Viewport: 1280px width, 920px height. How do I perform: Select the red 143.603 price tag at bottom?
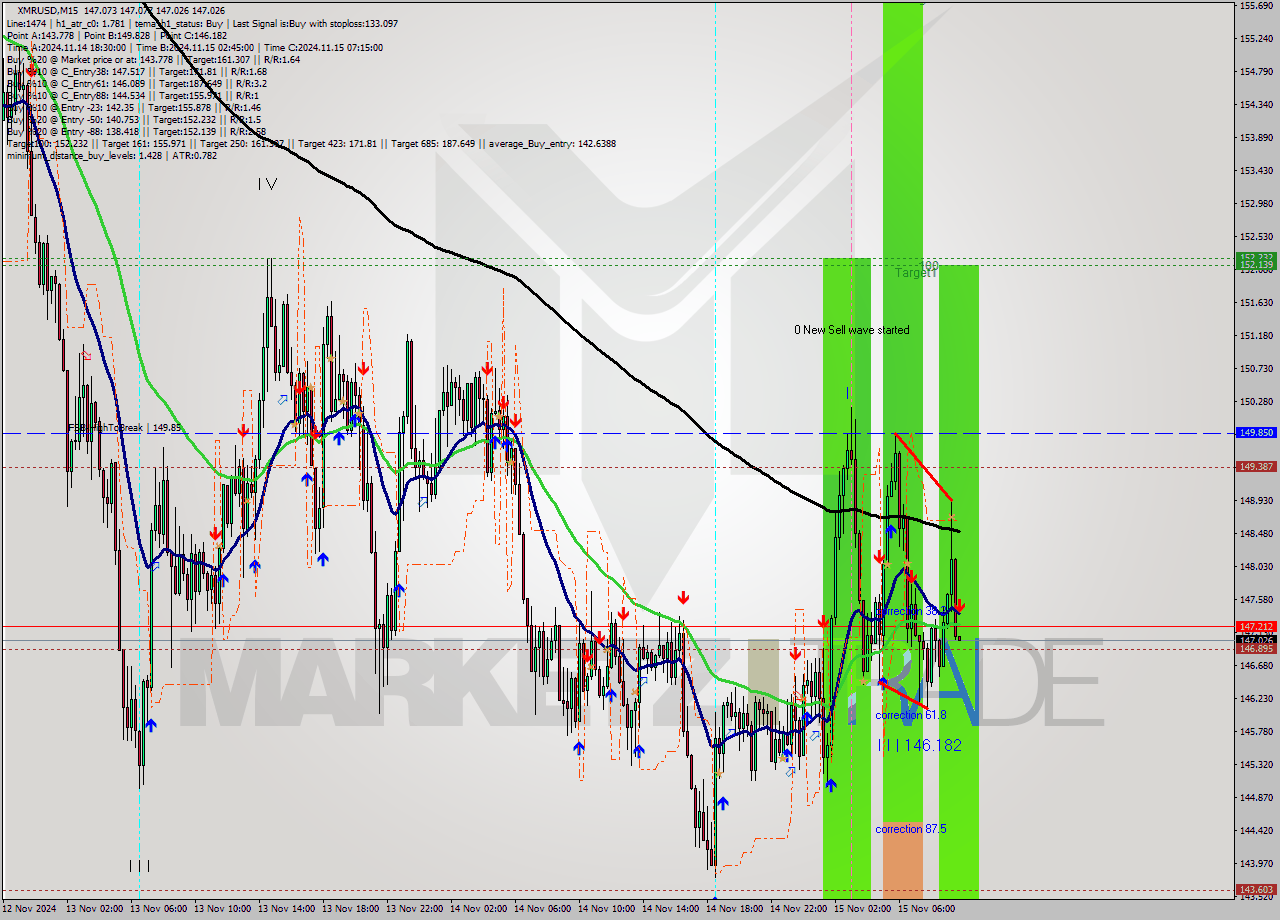pyautogui.click(x=1256, y=889)
